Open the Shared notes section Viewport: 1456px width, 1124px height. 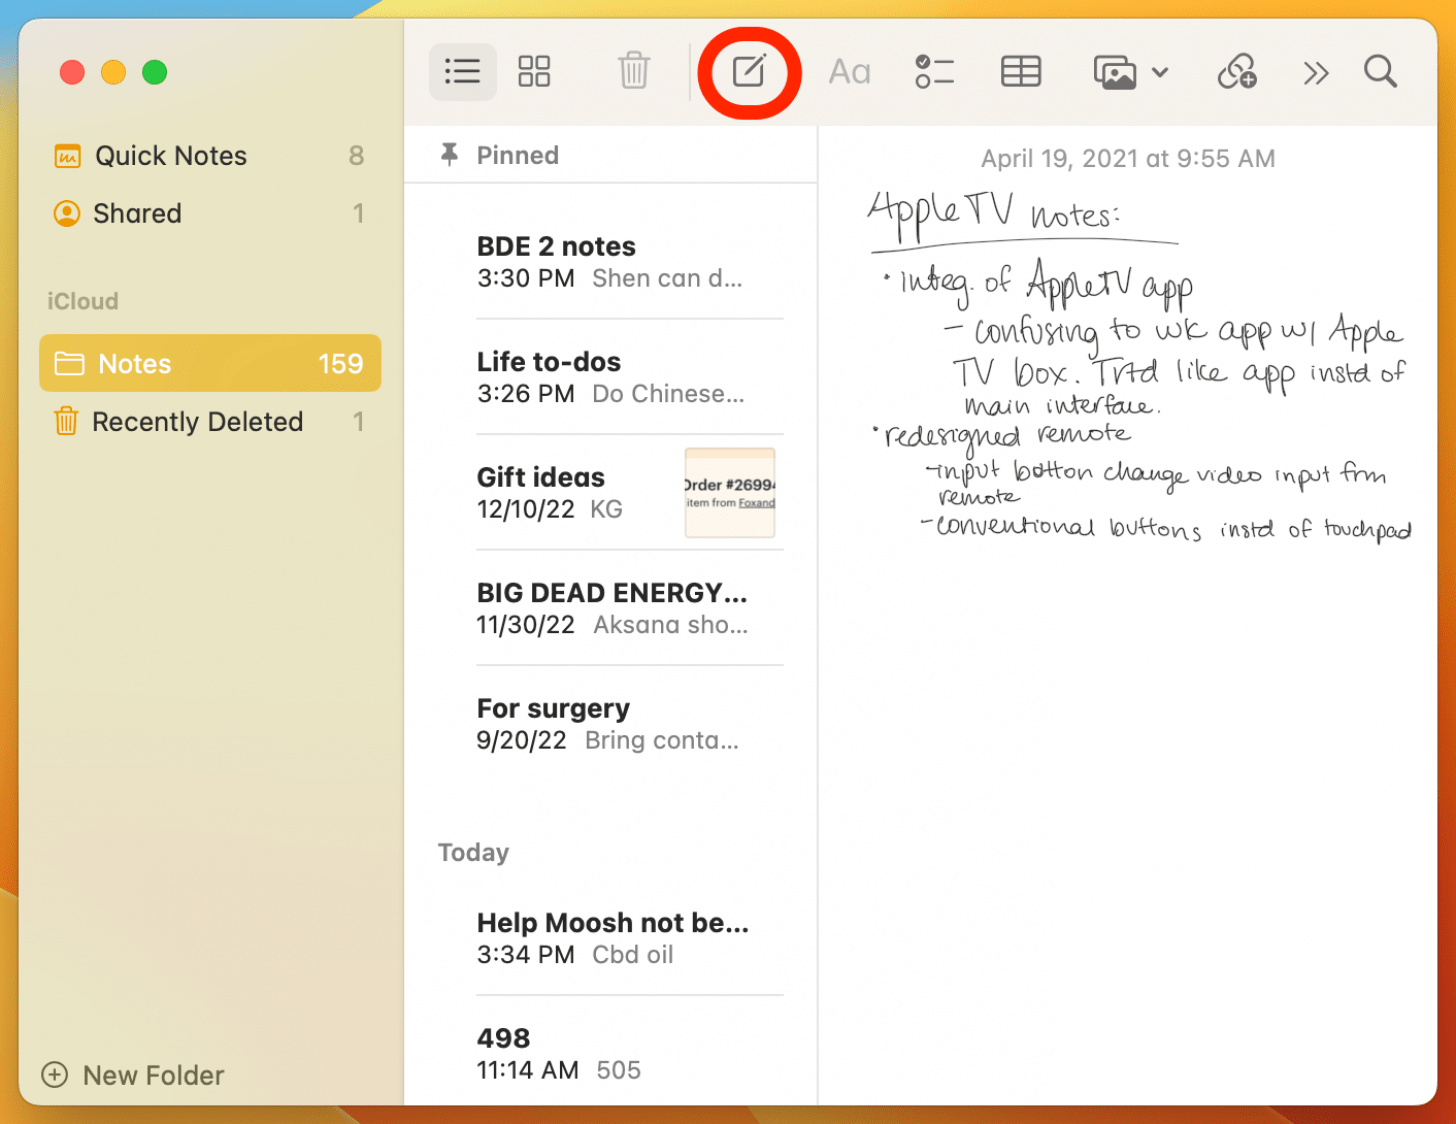pos(138,213)
